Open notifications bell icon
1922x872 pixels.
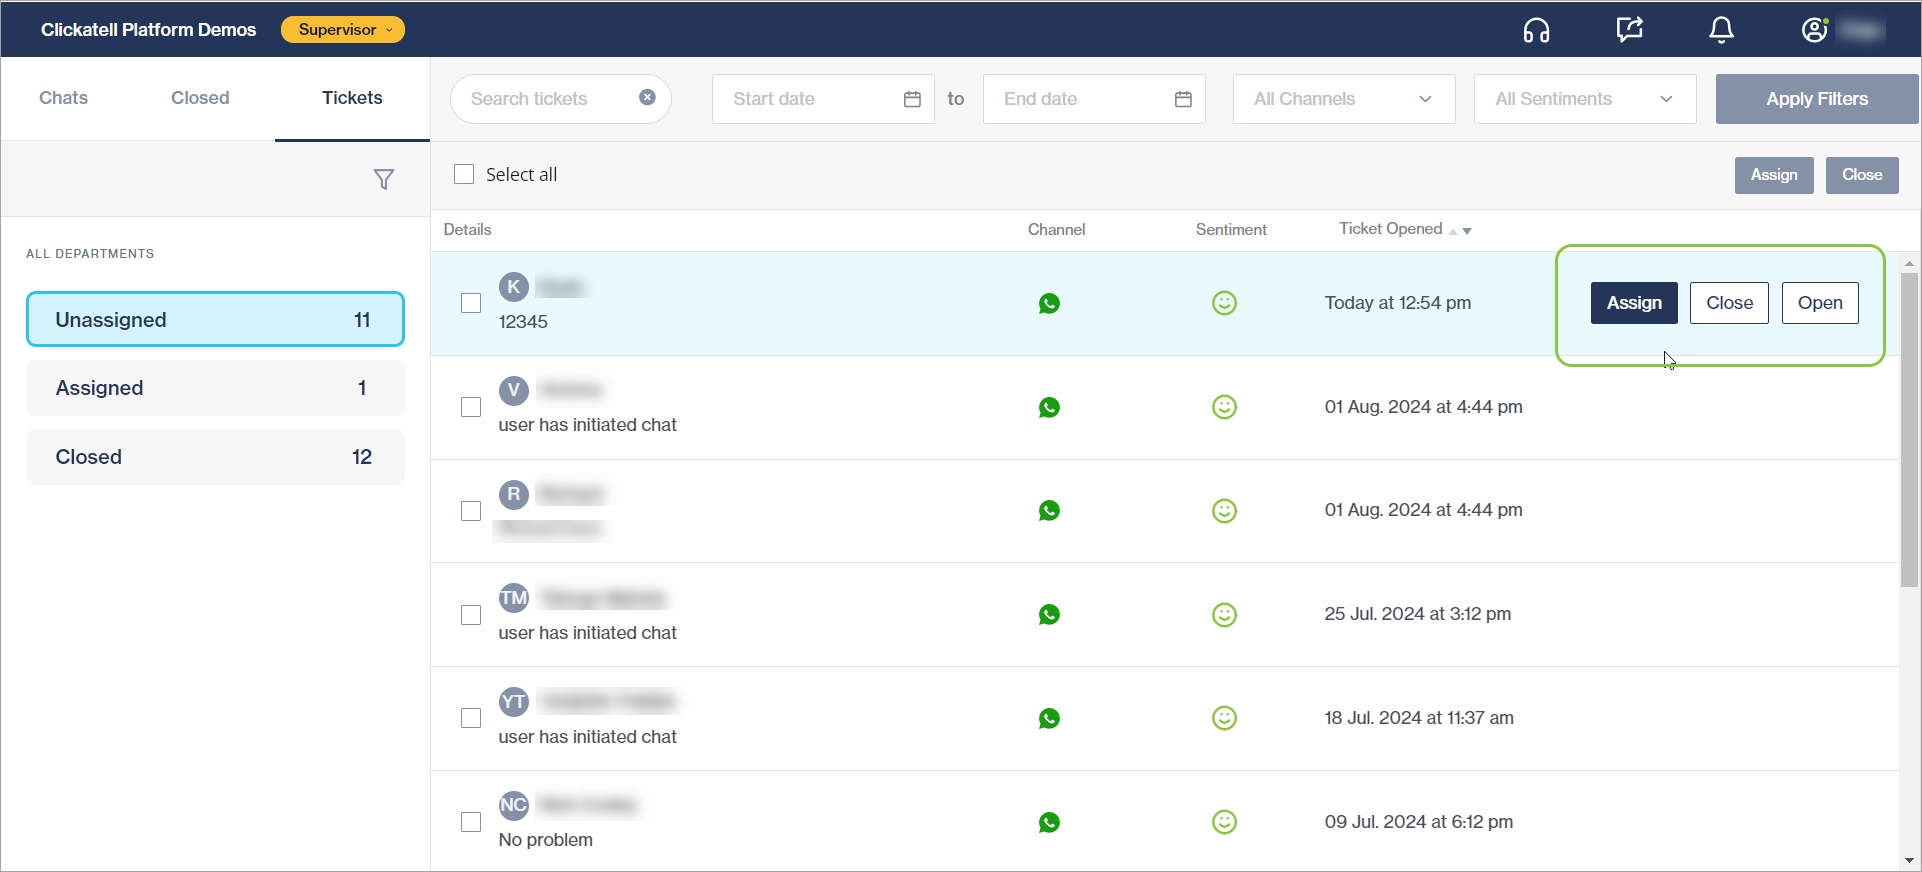[1721, 31]
